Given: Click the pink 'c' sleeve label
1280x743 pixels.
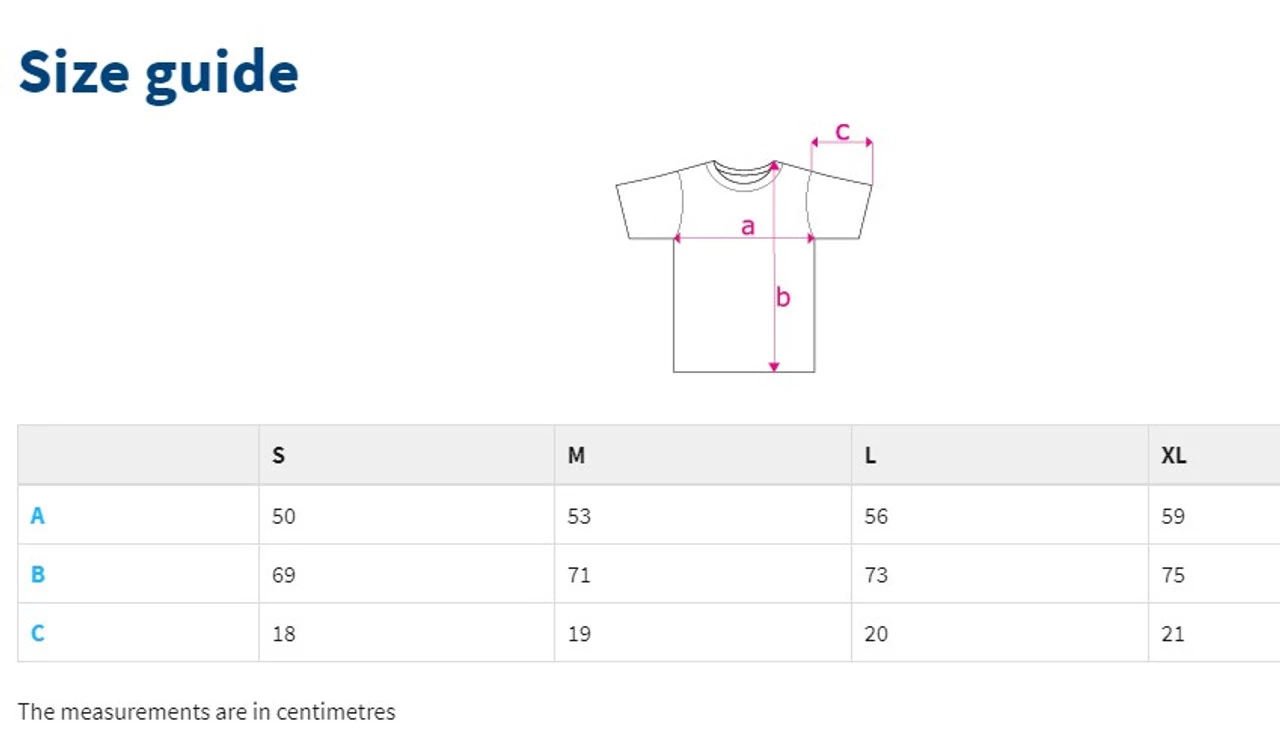Looking at the screenshot, I should click(842, 131).
